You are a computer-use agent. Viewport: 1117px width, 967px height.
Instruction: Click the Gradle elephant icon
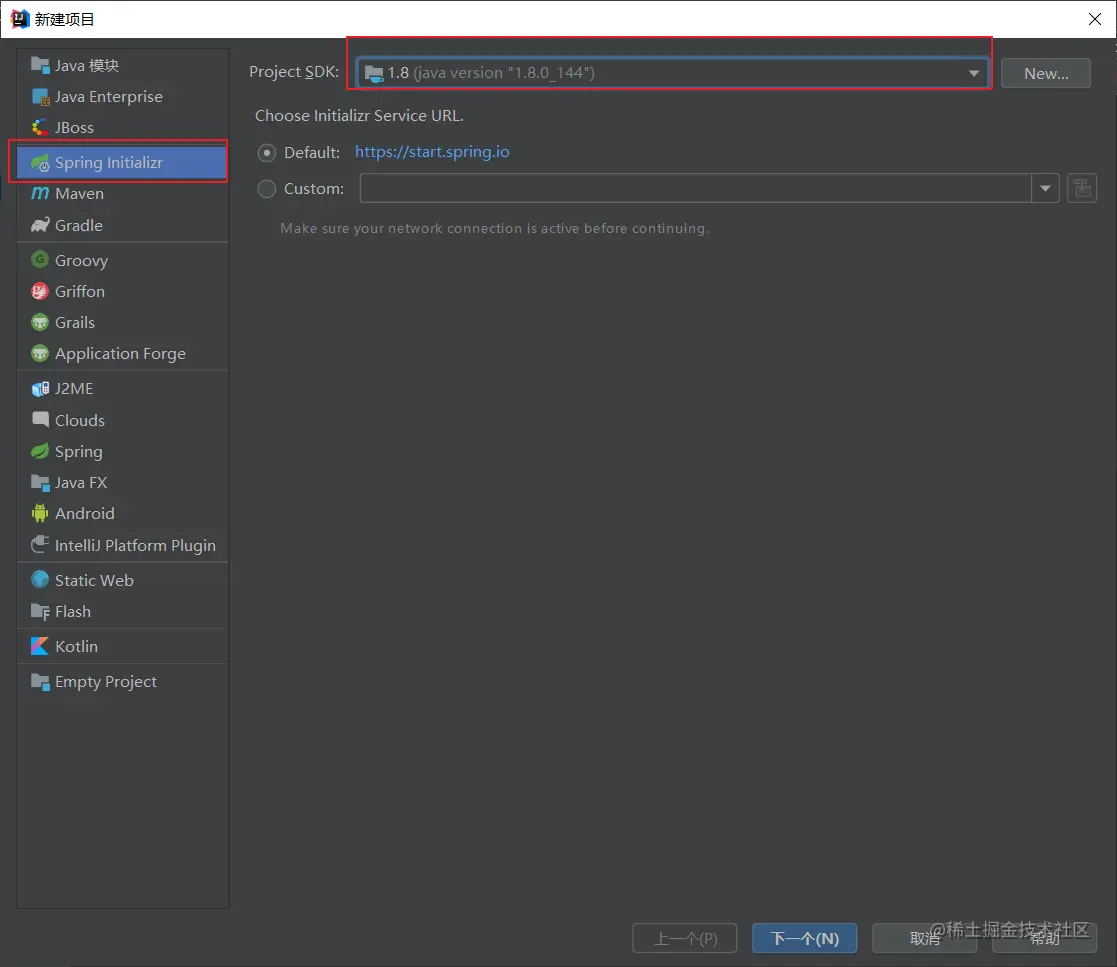[x=40, y=225]
